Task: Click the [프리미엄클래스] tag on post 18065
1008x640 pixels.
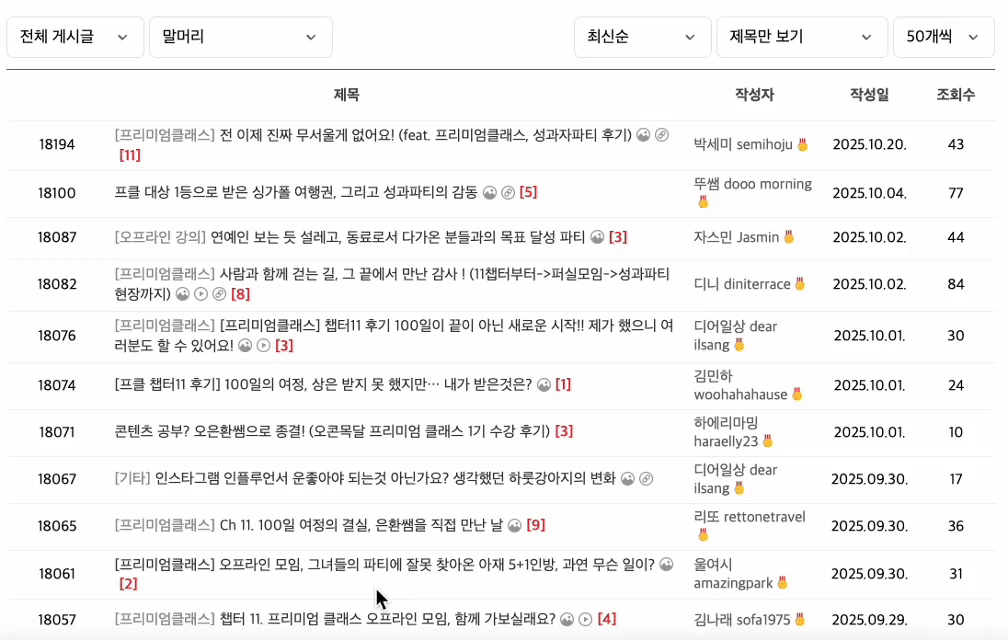Action: pos(164,525)
